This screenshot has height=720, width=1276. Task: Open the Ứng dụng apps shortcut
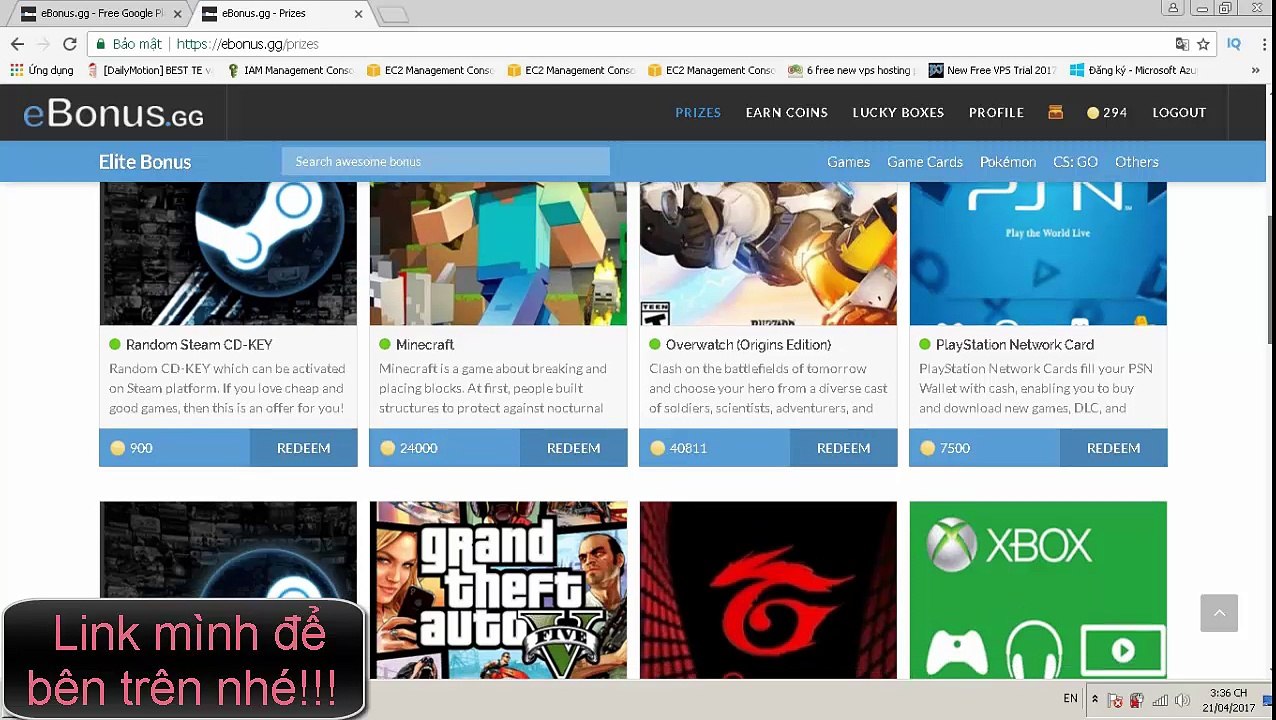tap(42, 71)
